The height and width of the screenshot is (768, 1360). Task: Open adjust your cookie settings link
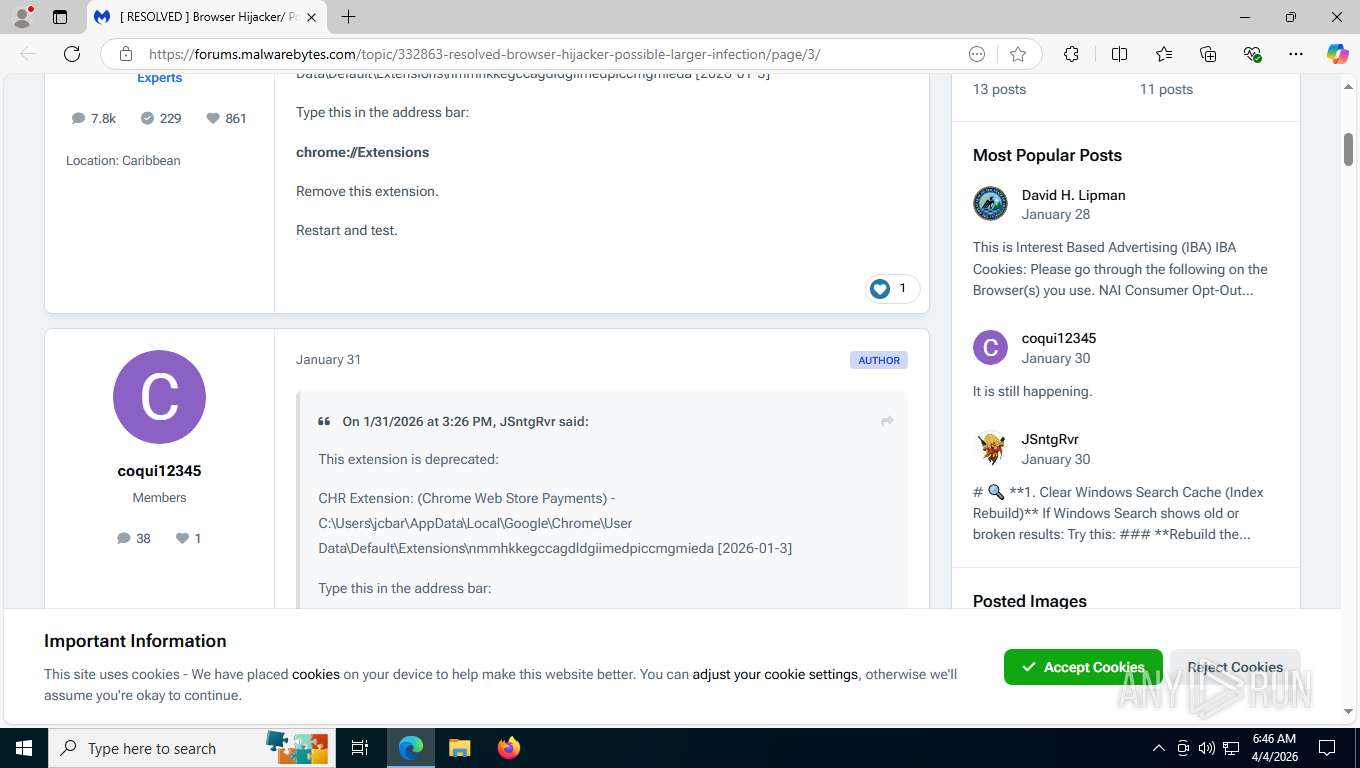pos(775,674)
